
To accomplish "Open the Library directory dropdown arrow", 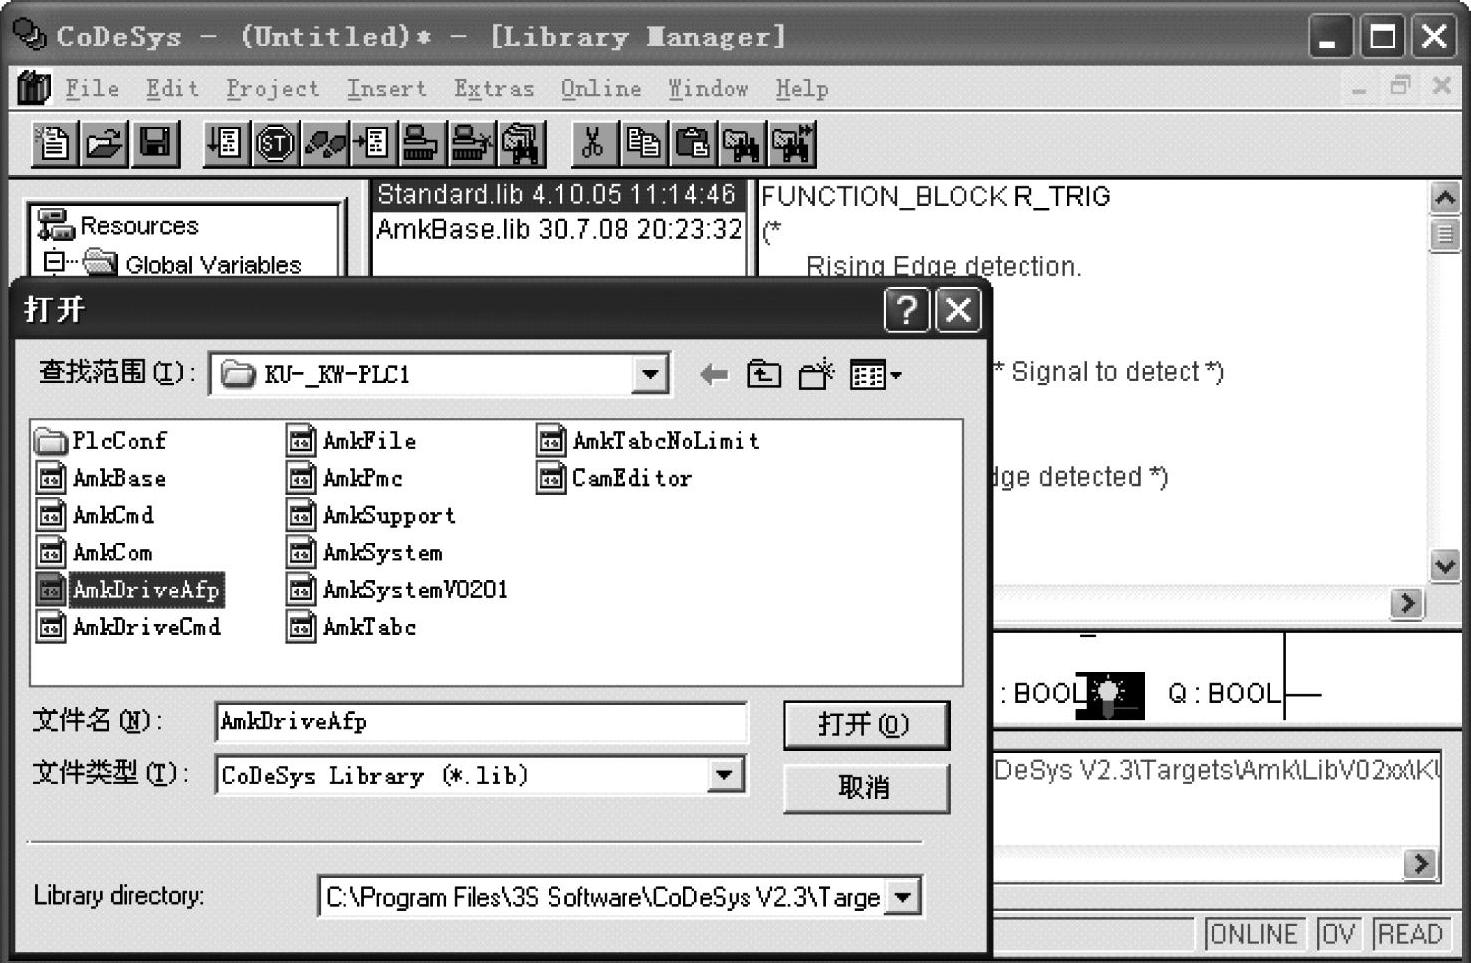I will tap(903, 897).
